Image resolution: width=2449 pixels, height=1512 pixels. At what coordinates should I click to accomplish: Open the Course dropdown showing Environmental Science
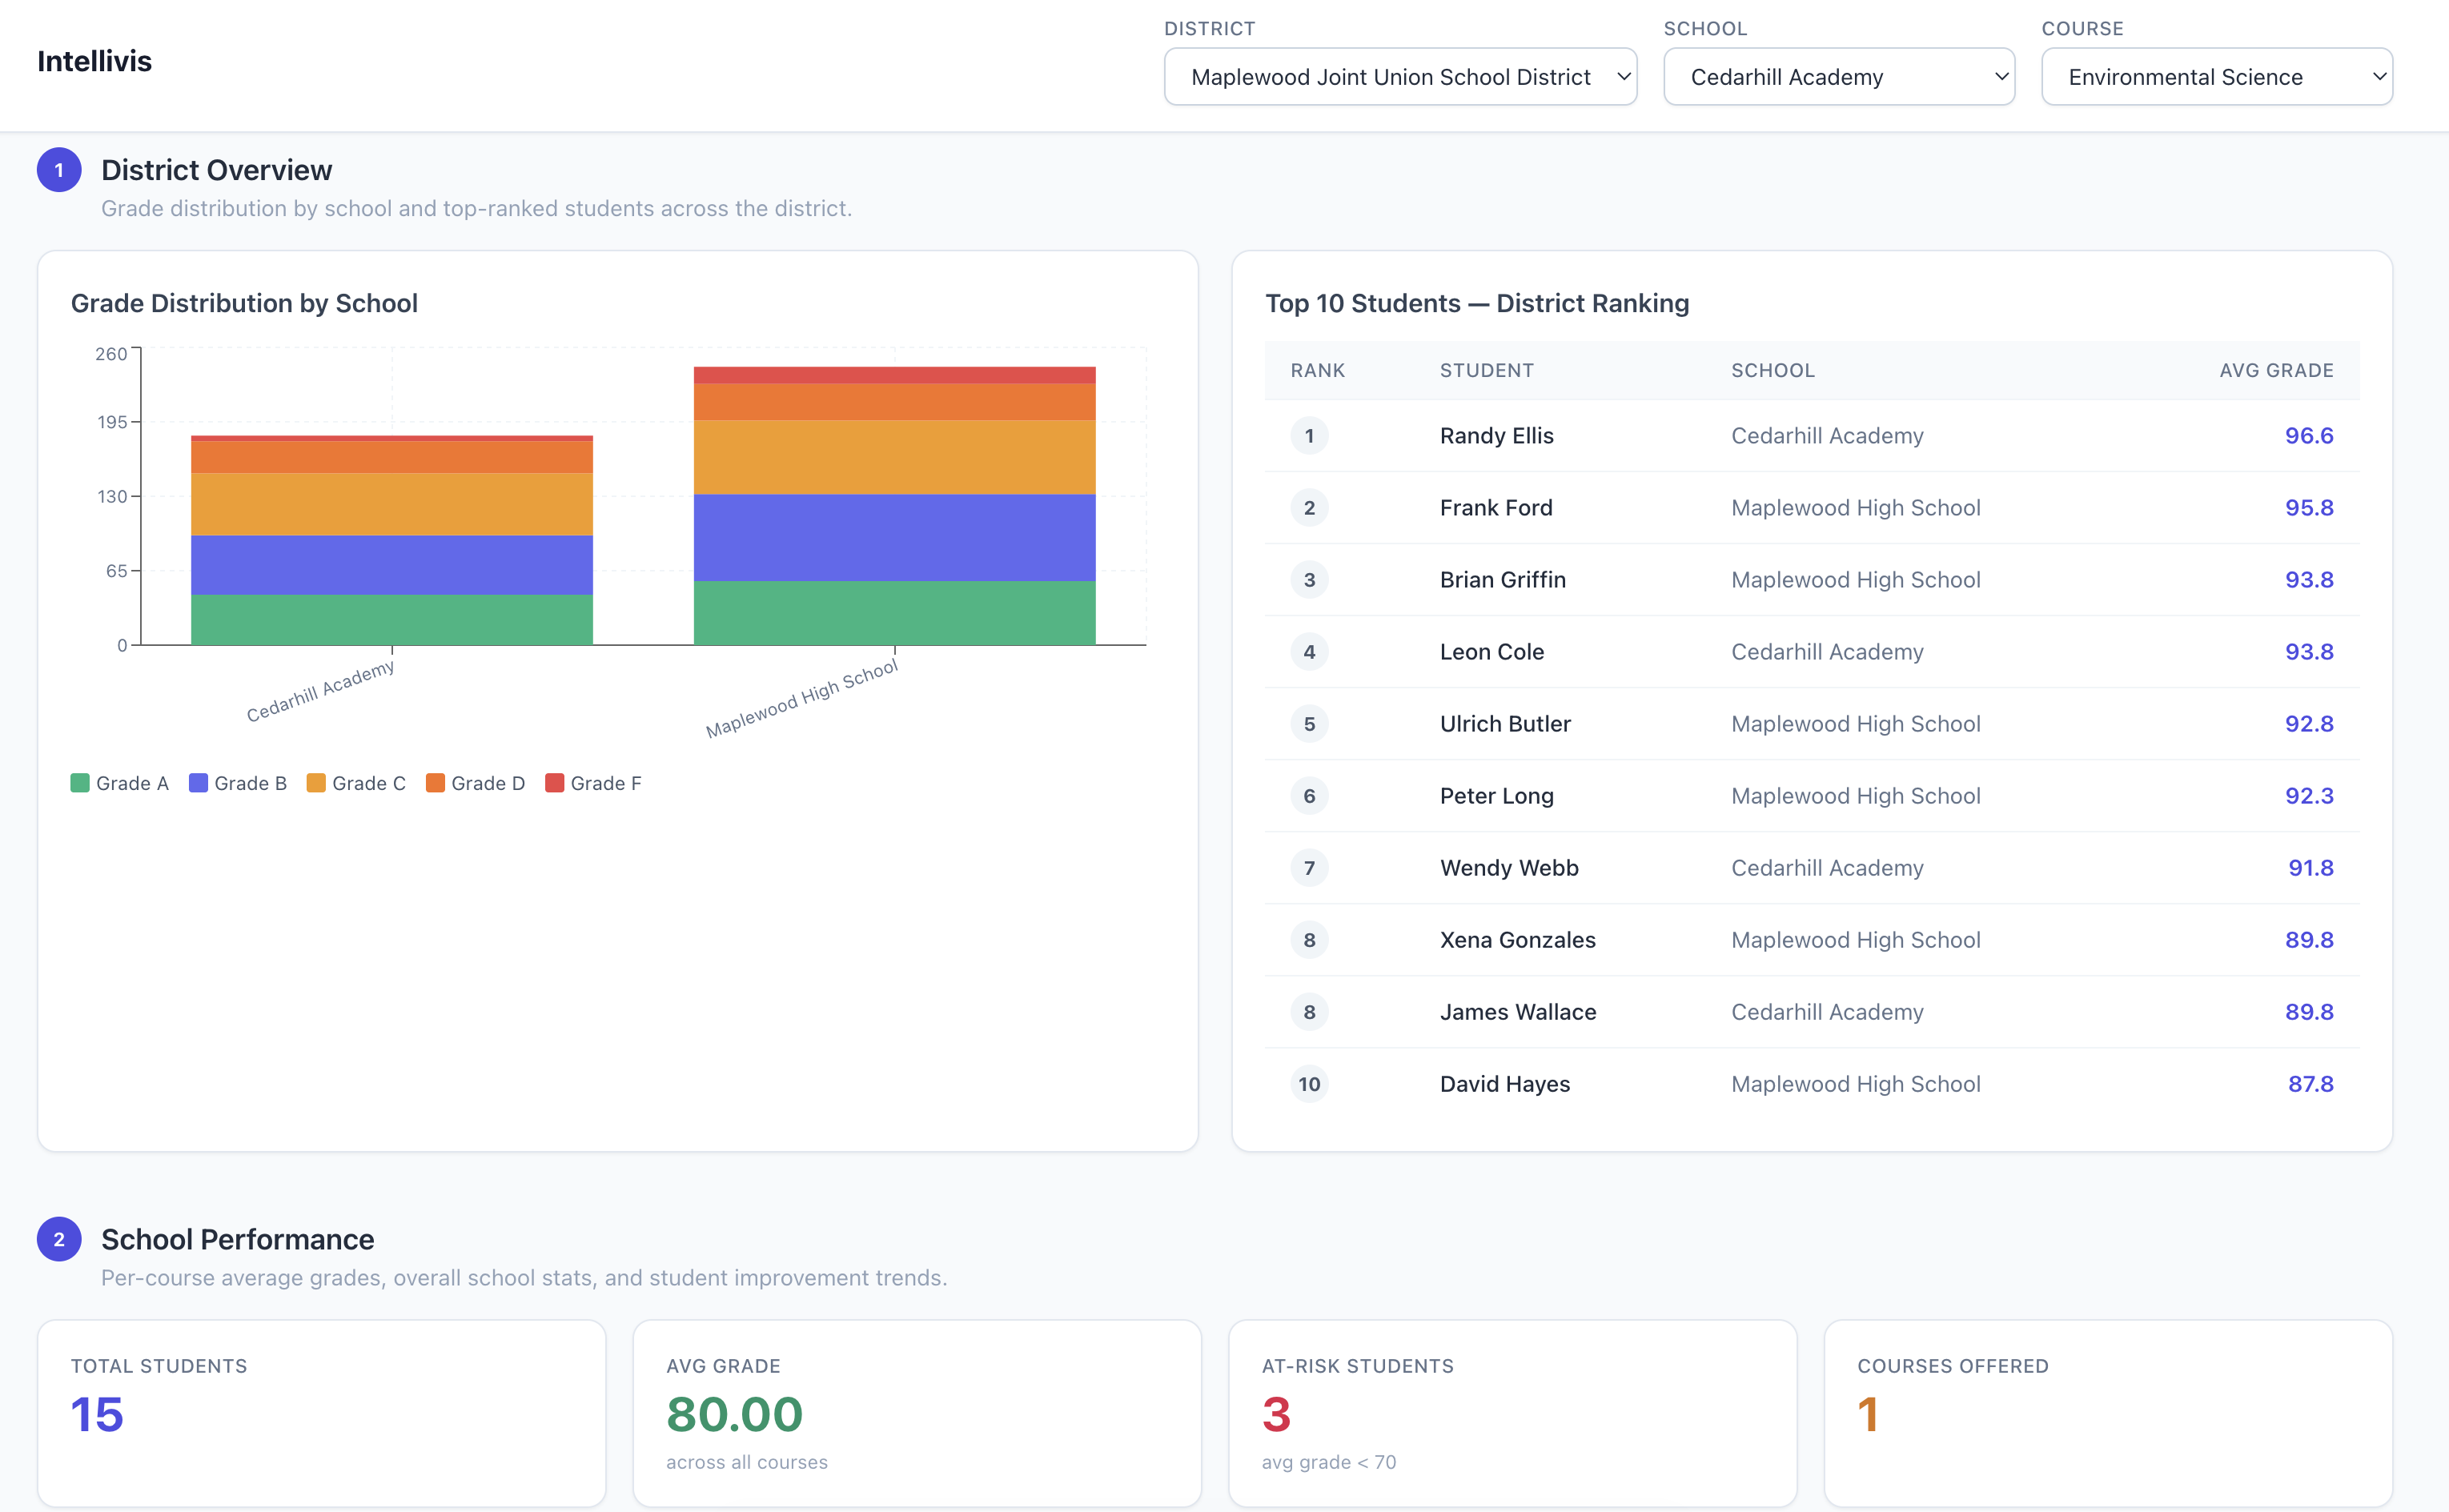pyautogui.click(x=2215, y=77)
